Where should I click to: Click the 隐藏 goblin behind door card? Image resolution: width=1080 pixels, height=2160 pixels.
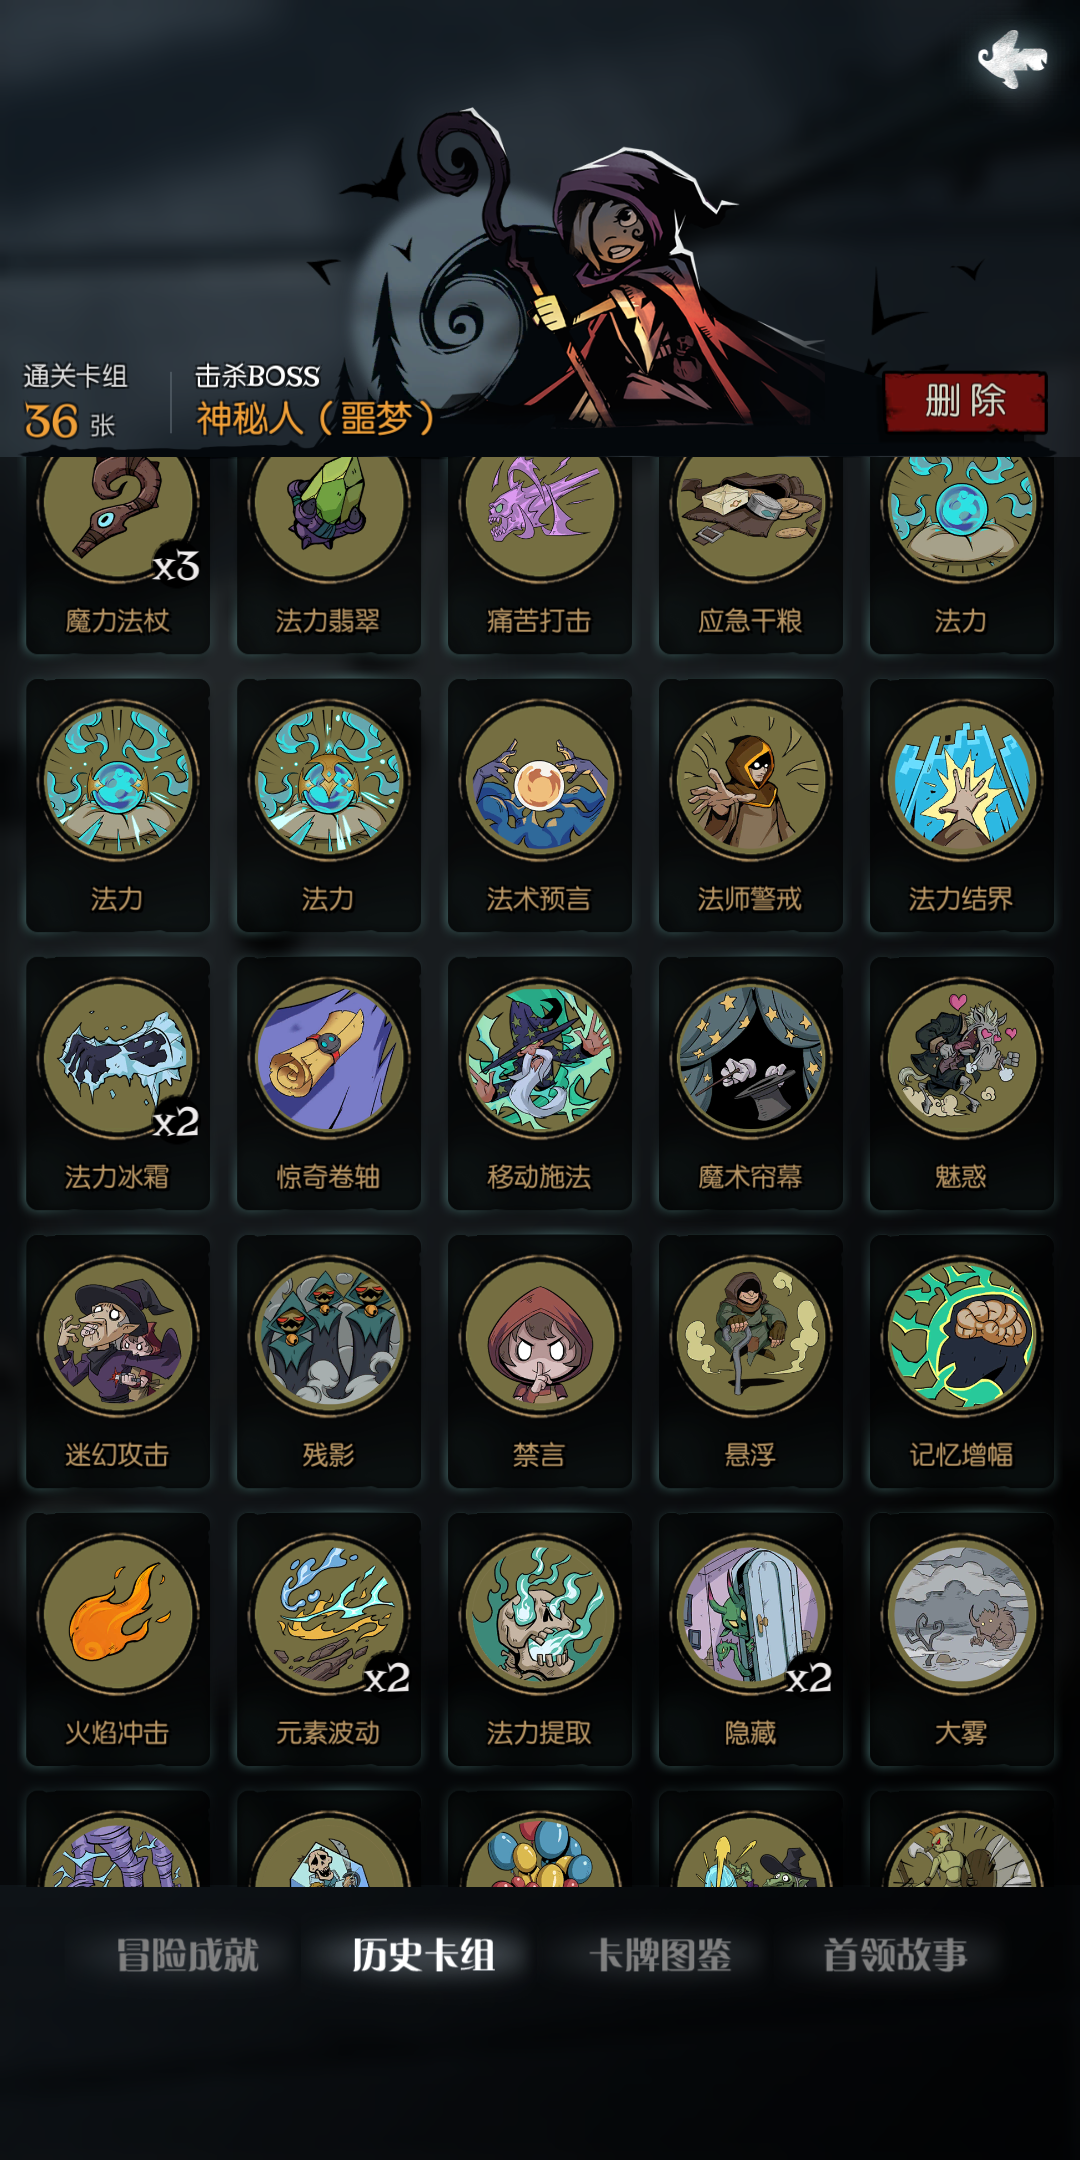point(751,1639)
